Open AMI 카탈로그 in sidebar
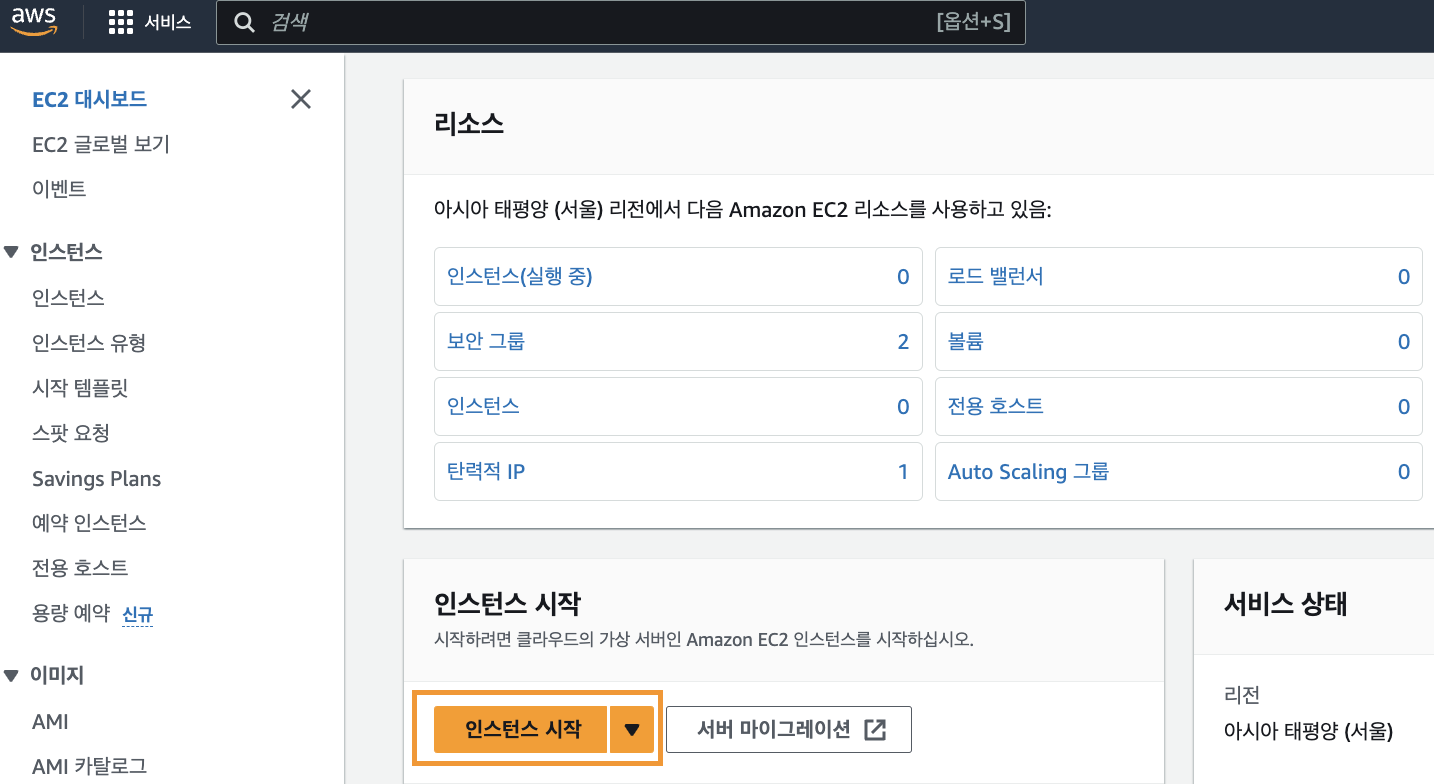This screenshot has height=784, width=1434. point(89,767)
